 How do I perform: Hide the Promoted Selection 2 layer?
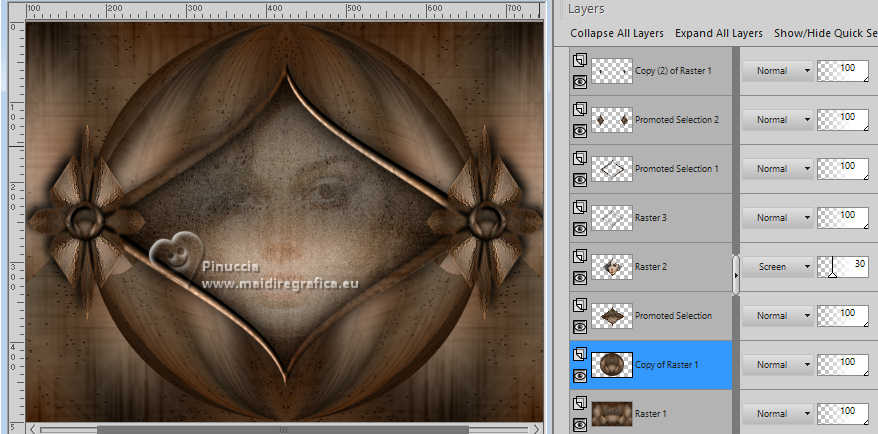click(579, 130)
